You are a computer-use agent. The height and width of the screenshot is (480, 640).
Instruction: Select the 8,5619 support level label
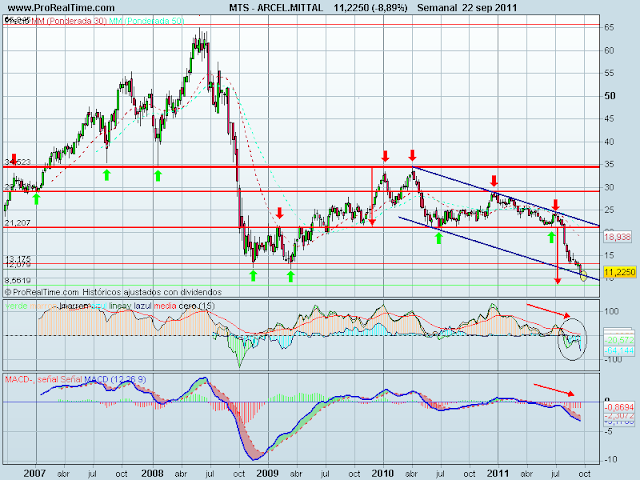click(18, 280)
